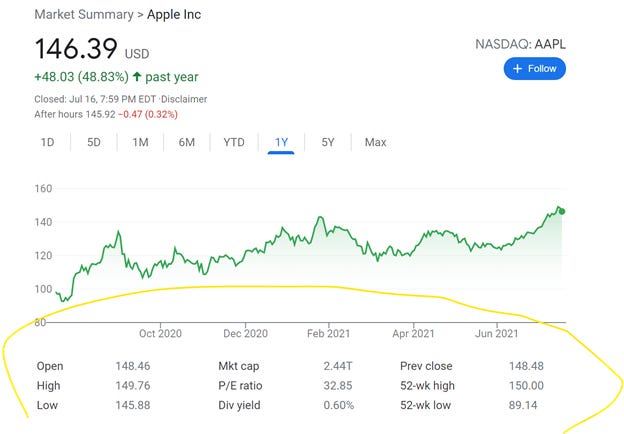Show the 6M chart tab
Viewport: 624px width, 434px height.
click(187, 142)
